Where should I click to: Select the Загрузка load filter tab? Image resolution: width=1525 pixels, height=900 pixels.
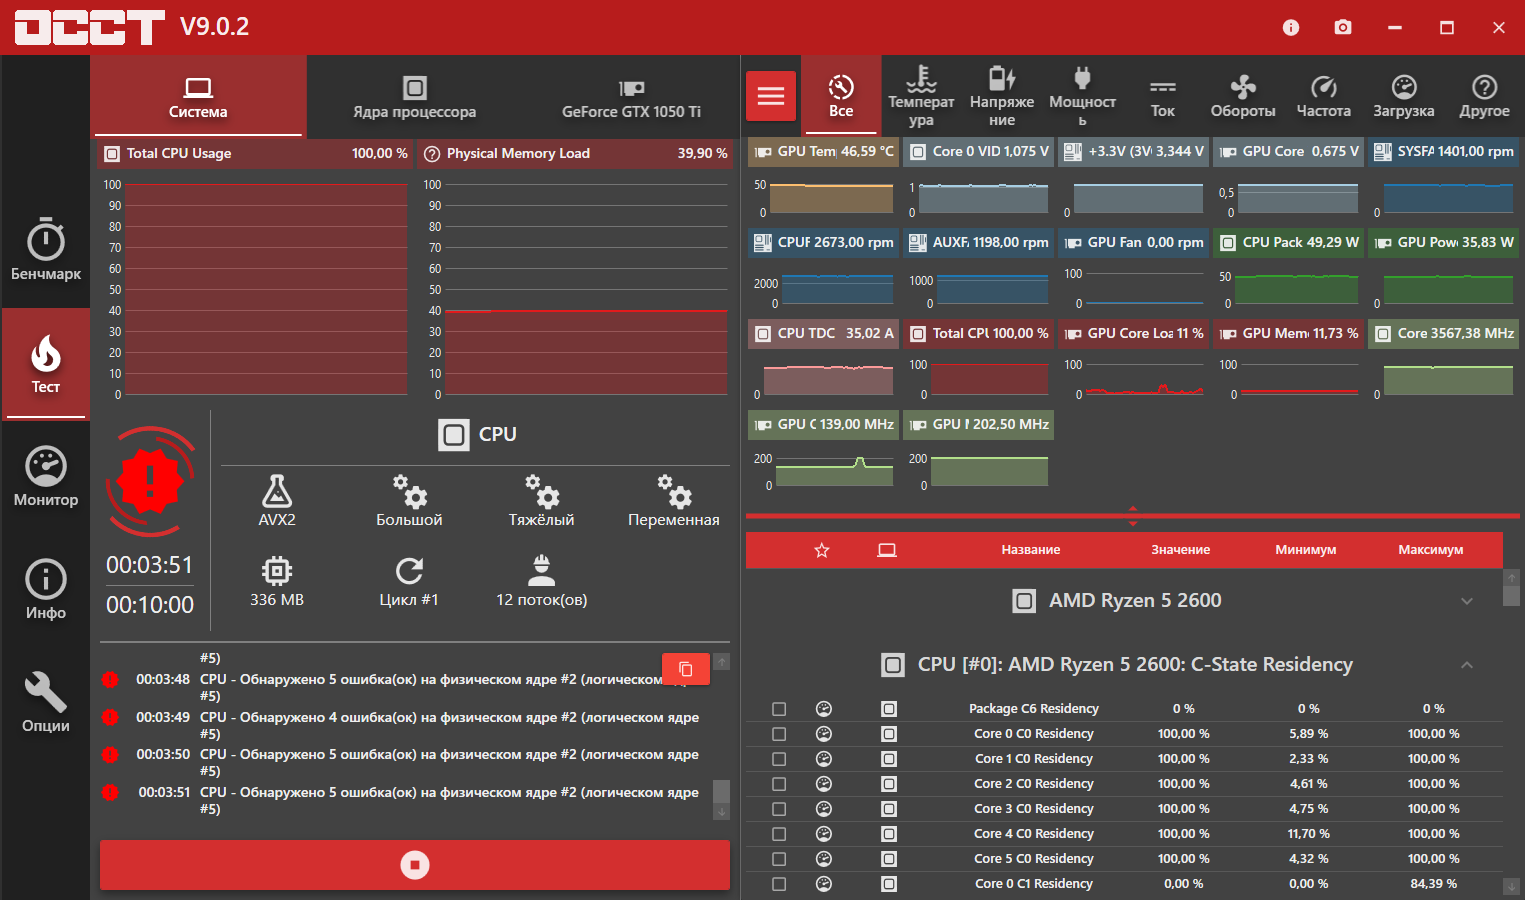tap(1404, 96)
